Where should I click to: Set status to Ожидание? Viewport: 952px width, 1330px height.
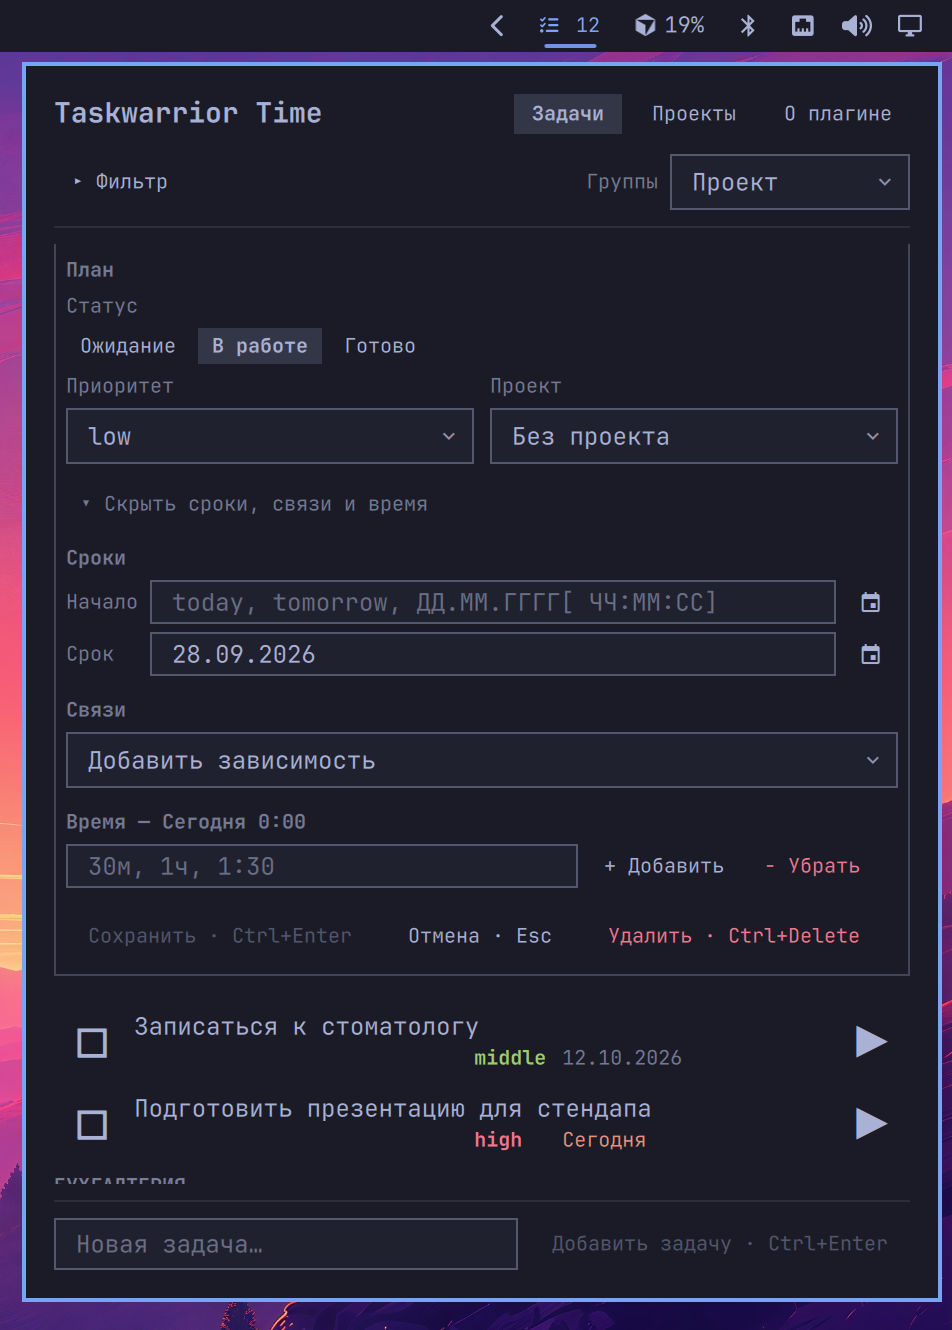point(128,346)
